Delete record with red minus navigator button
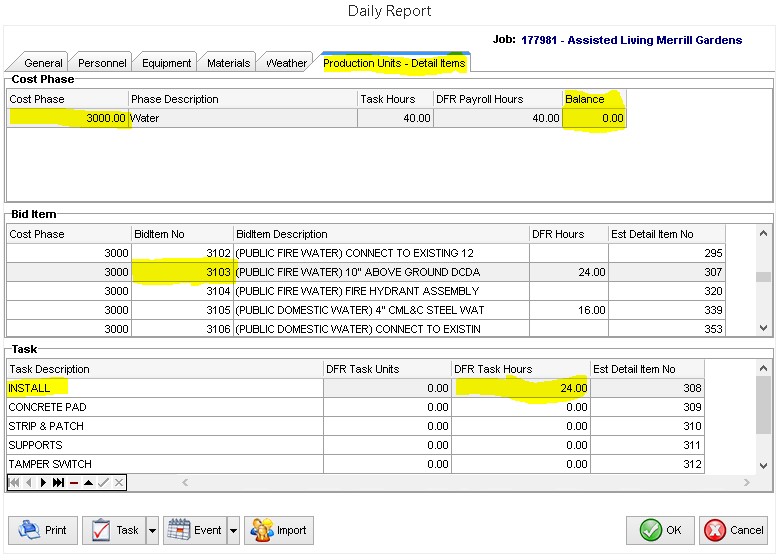The width and height of the screenshot is (782, 560). [x=74, y=482]
